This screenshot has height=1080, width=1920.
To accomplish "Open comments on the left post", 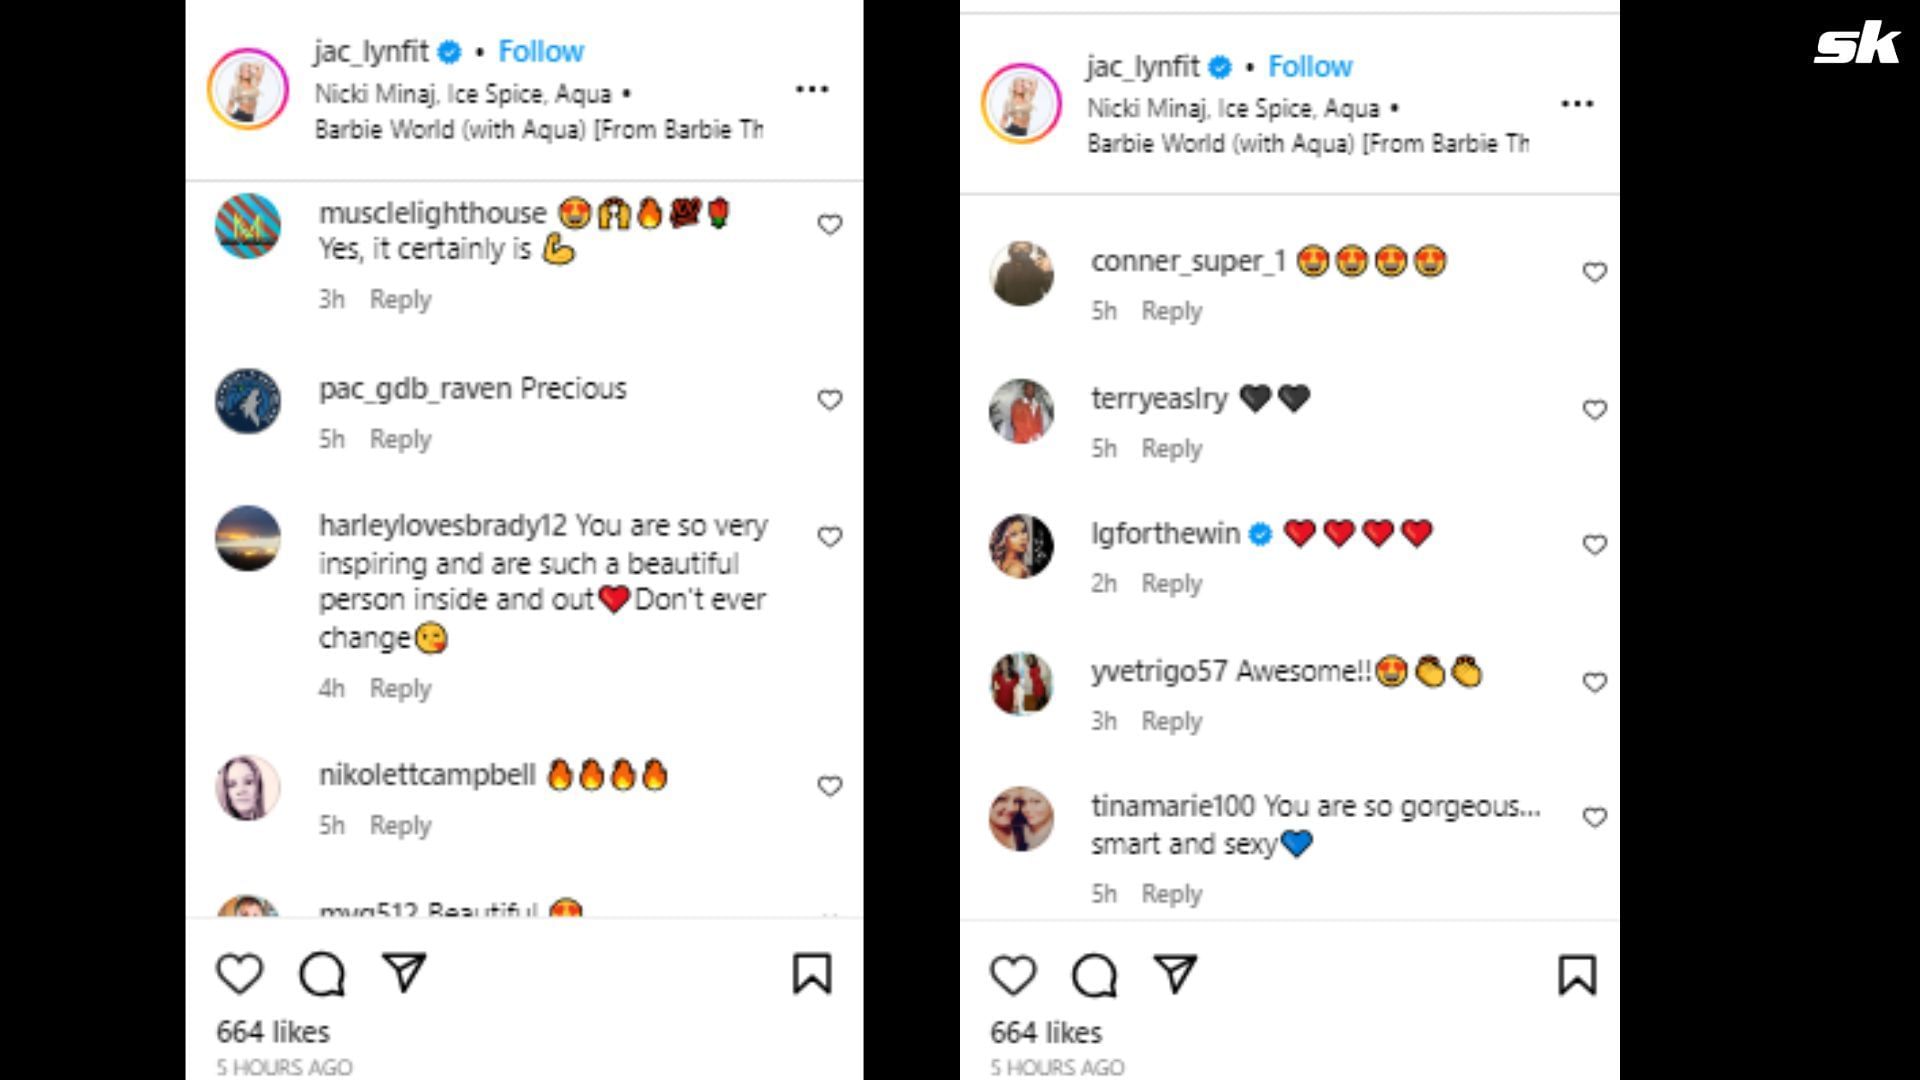I will pos(322,974).
